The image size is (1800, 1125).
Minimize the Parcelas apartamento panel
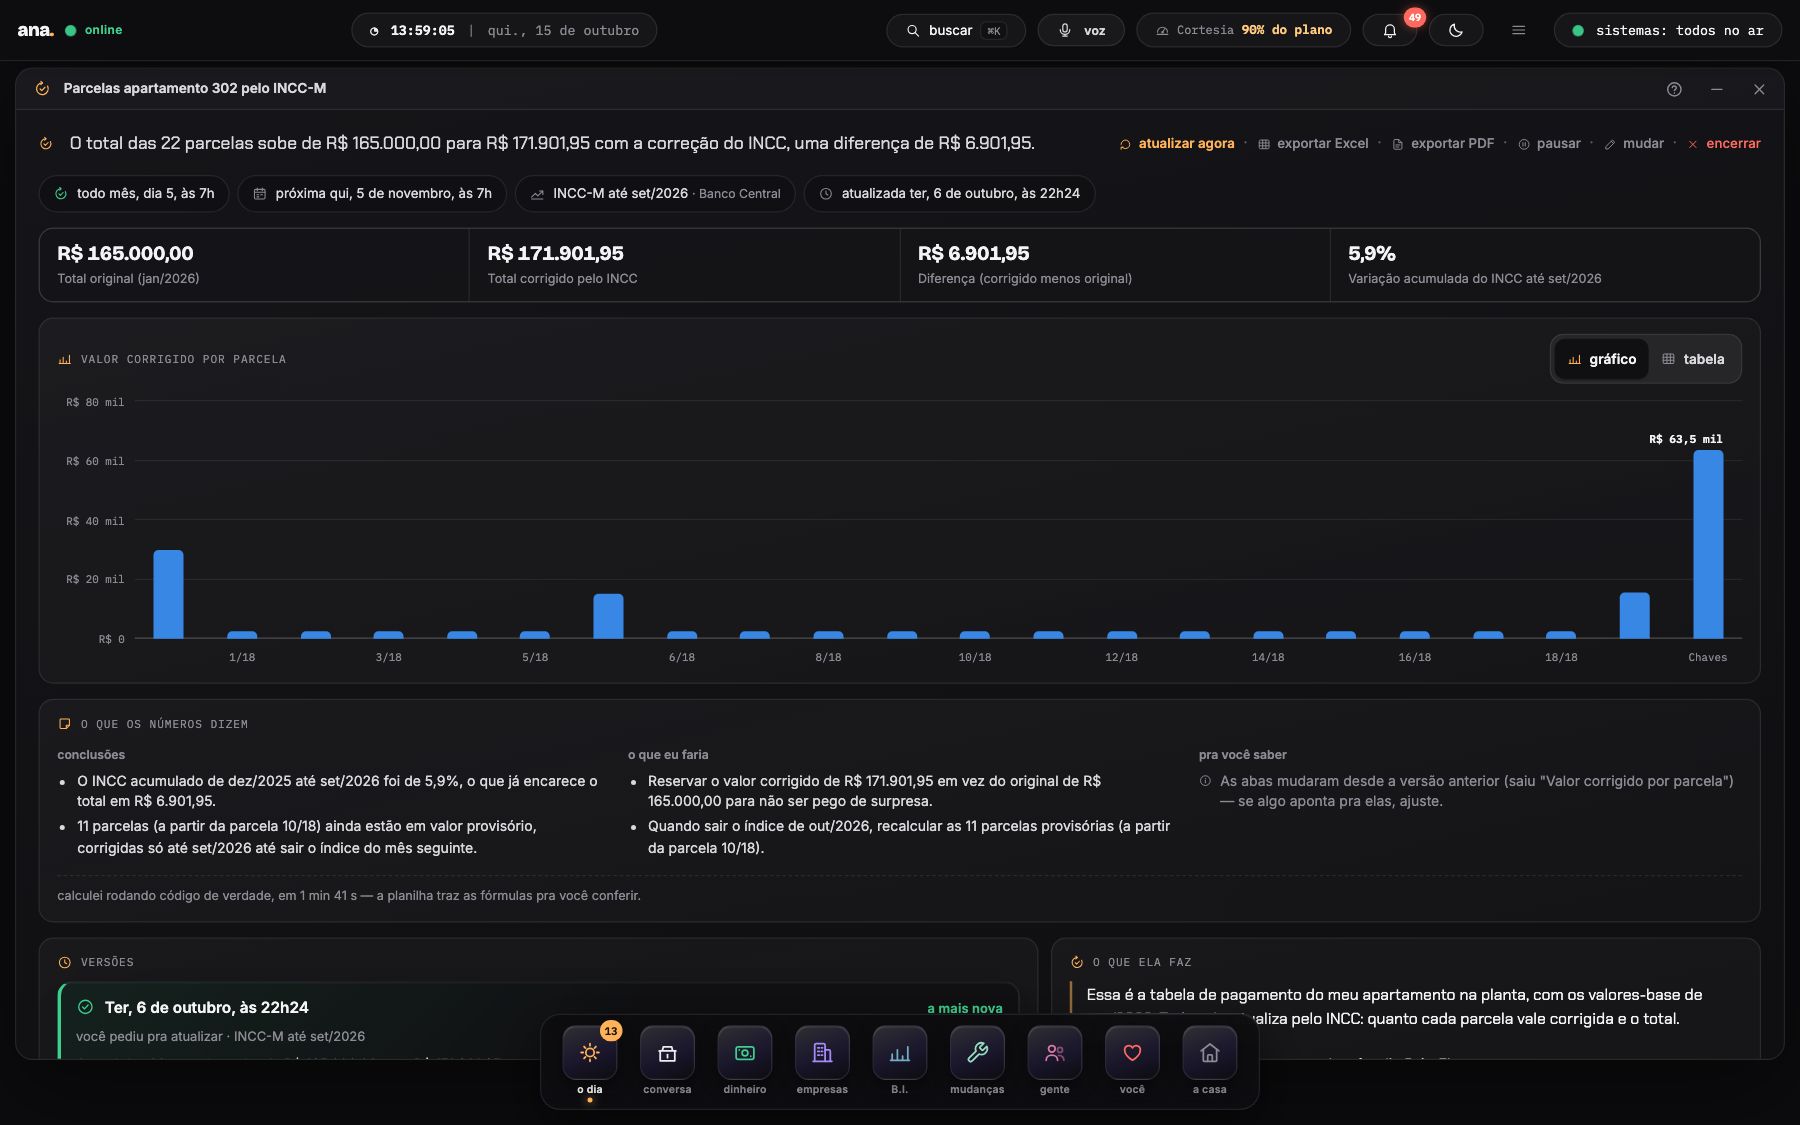pyautogui.click(x=1717, y=89)
